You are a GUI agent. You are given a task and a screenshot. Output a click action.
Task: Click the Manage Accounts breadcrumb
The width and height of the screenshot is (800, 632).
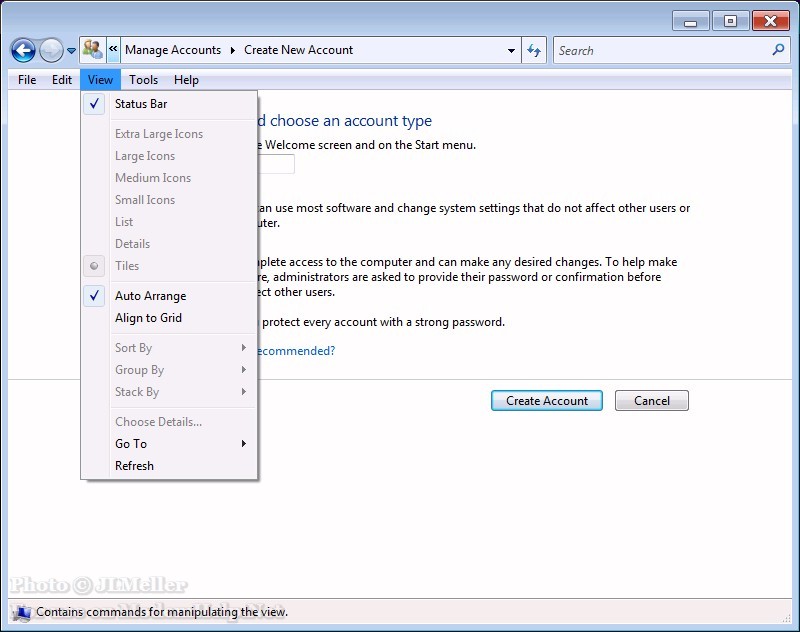(173, 50)
